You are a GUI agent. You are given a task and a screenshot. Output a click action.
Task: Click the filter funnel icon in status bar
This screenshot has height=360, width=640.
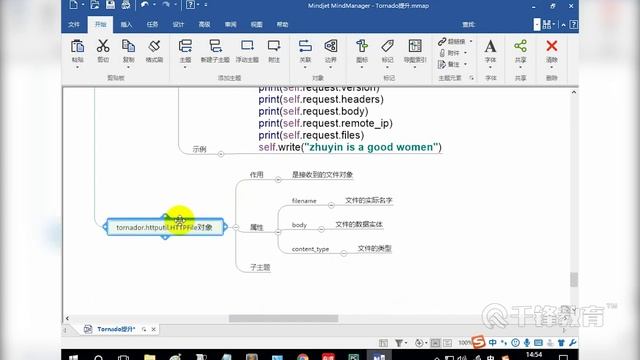tap(398, 343)
